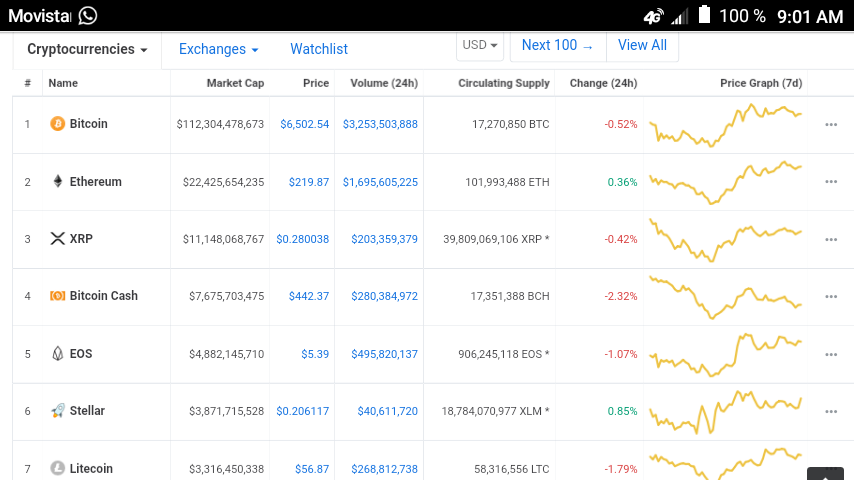
Task: Open the Stellar name link
Action: pyautogui.click(x=87, y=411)
